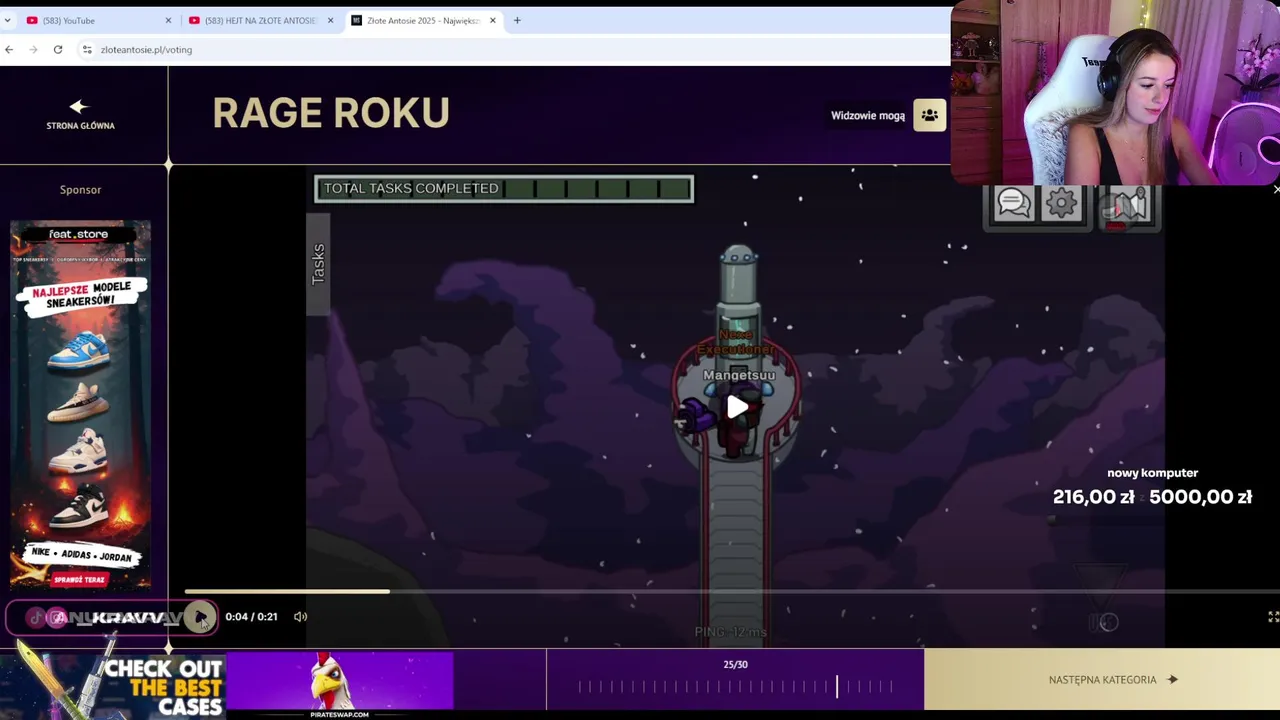Click the site info icon in address bar
Image resolution: width=1280 pixels, height=720 pixels.
point(88,49)
